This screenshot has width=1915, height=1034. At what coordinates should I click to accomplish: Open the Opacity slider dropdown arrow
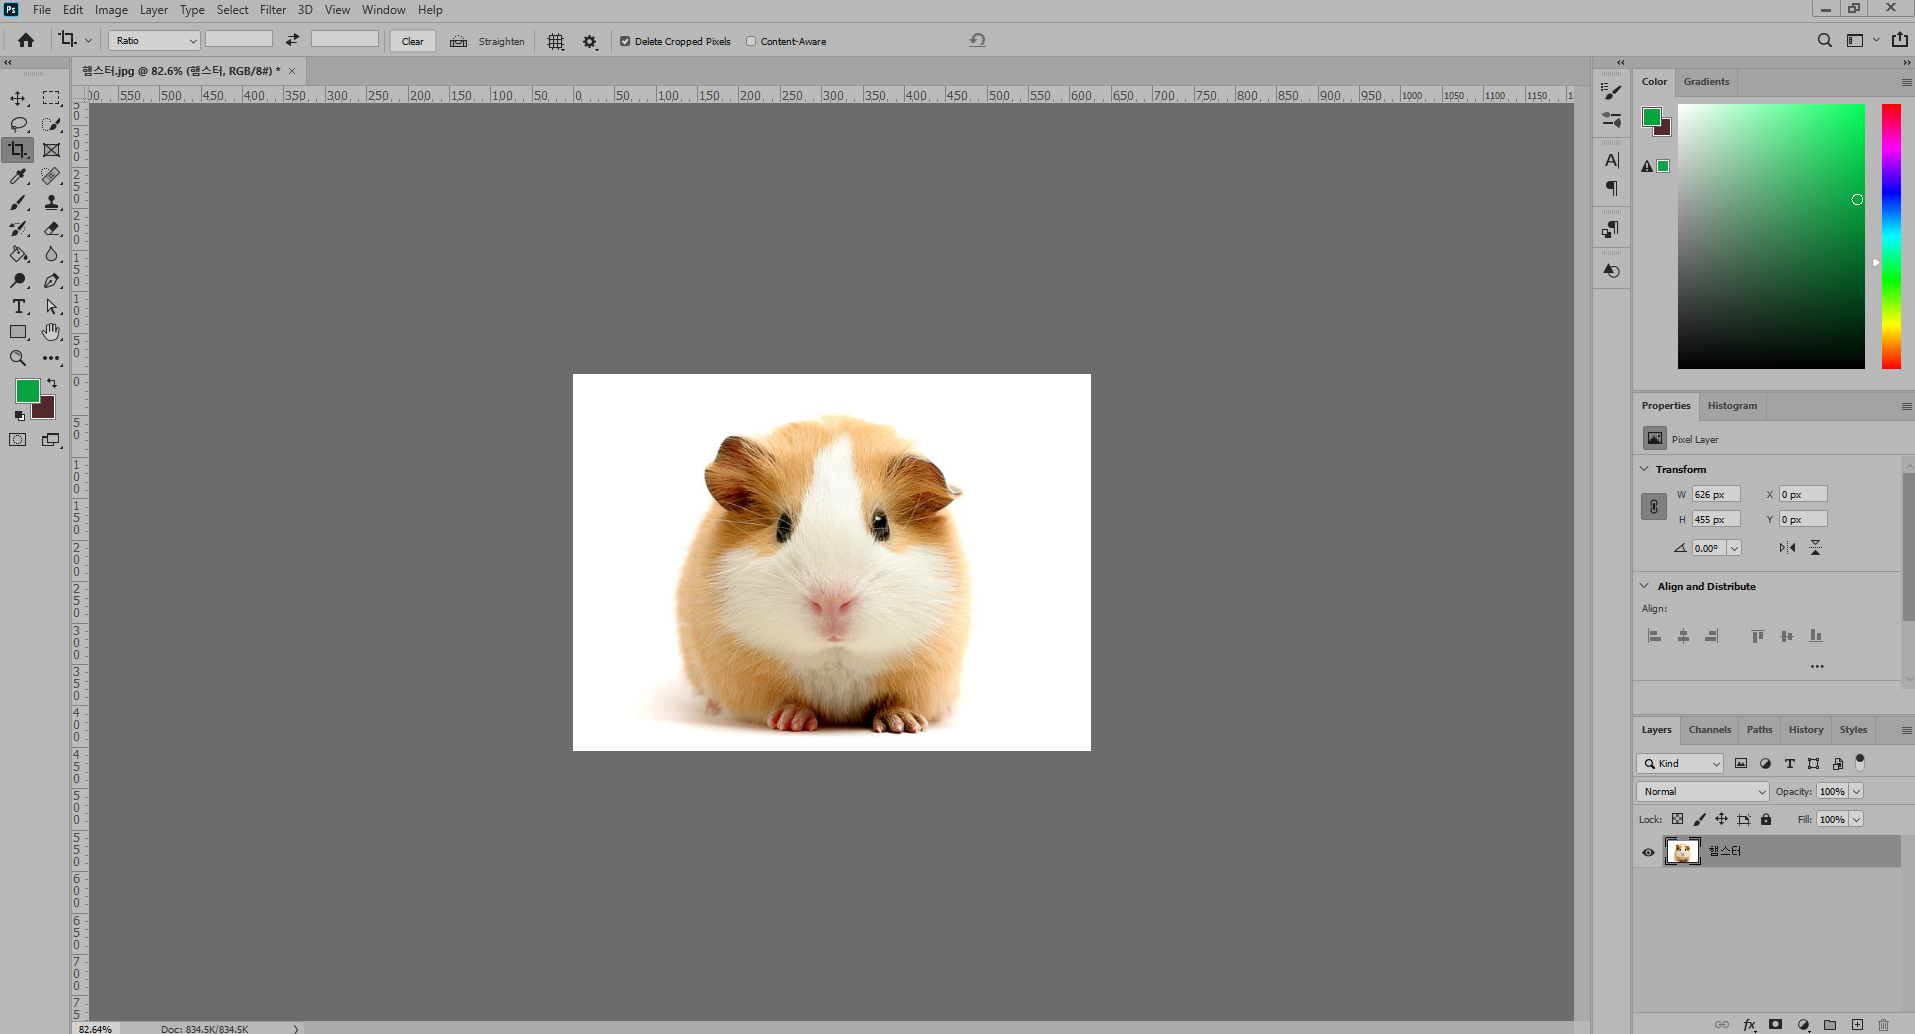[1857, 791]
